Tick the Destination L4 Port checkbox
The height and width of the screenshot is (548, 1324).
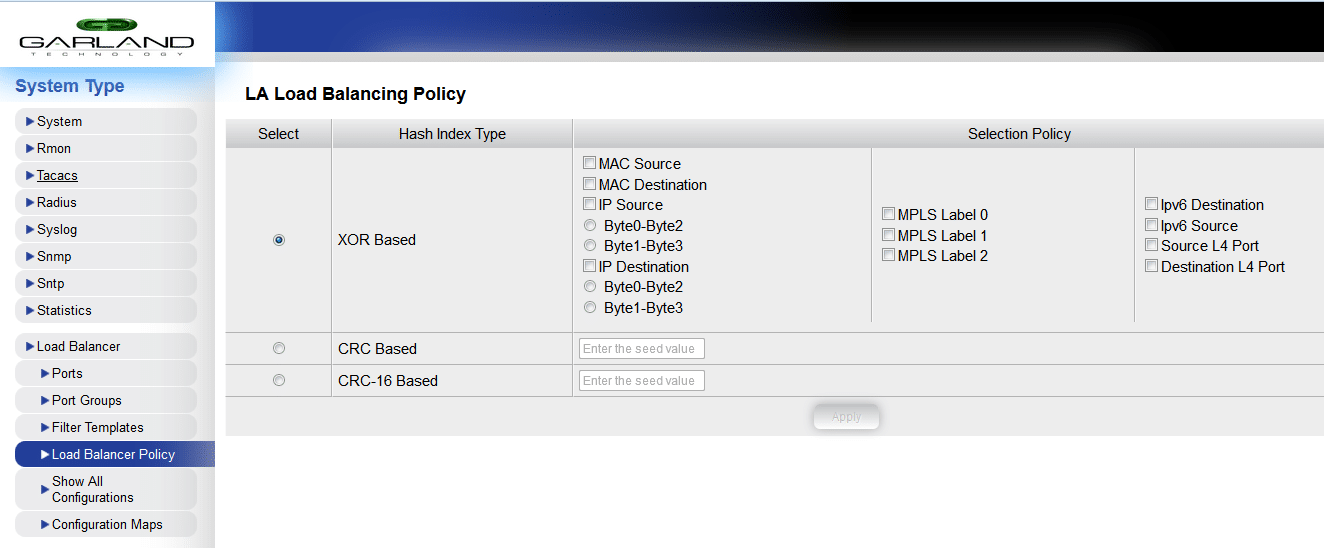[x=1152, y=266]
